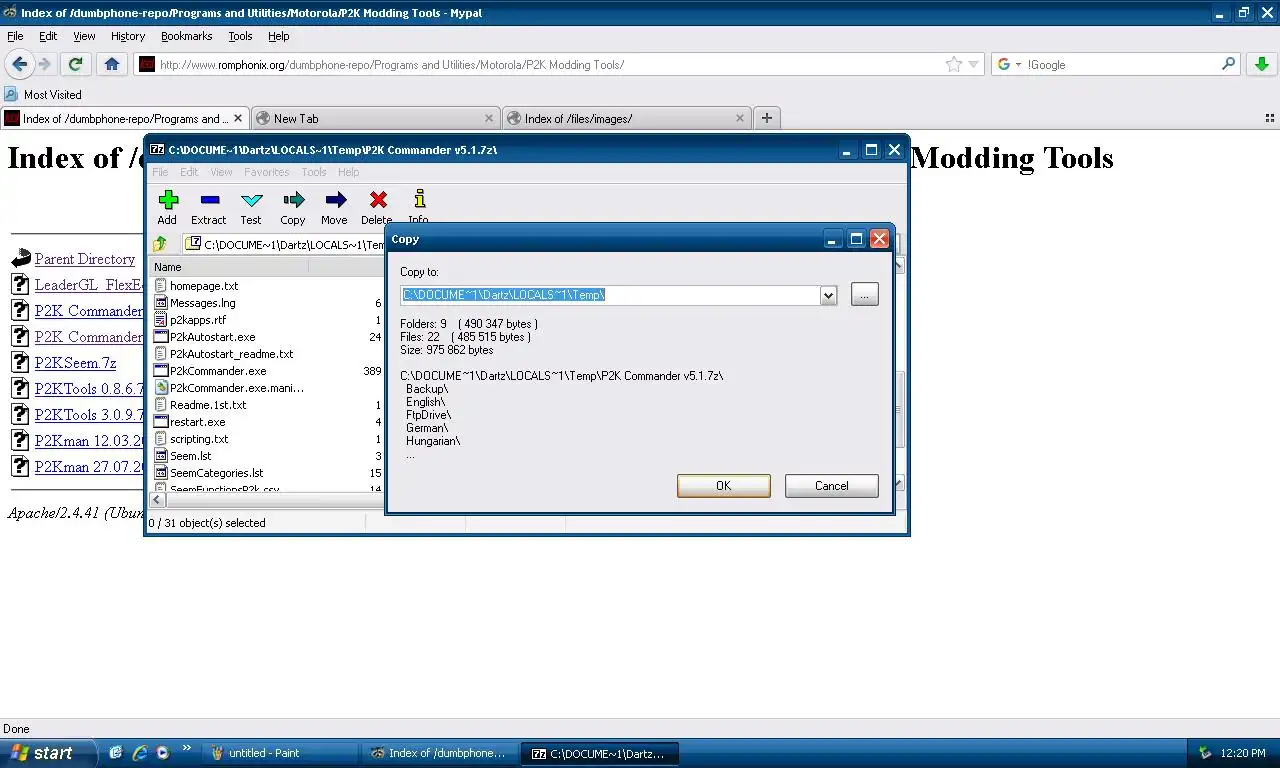Click the Internet Explorer quick launch icon
Screen dimensions: 1280x768
[x=140, y=753]
